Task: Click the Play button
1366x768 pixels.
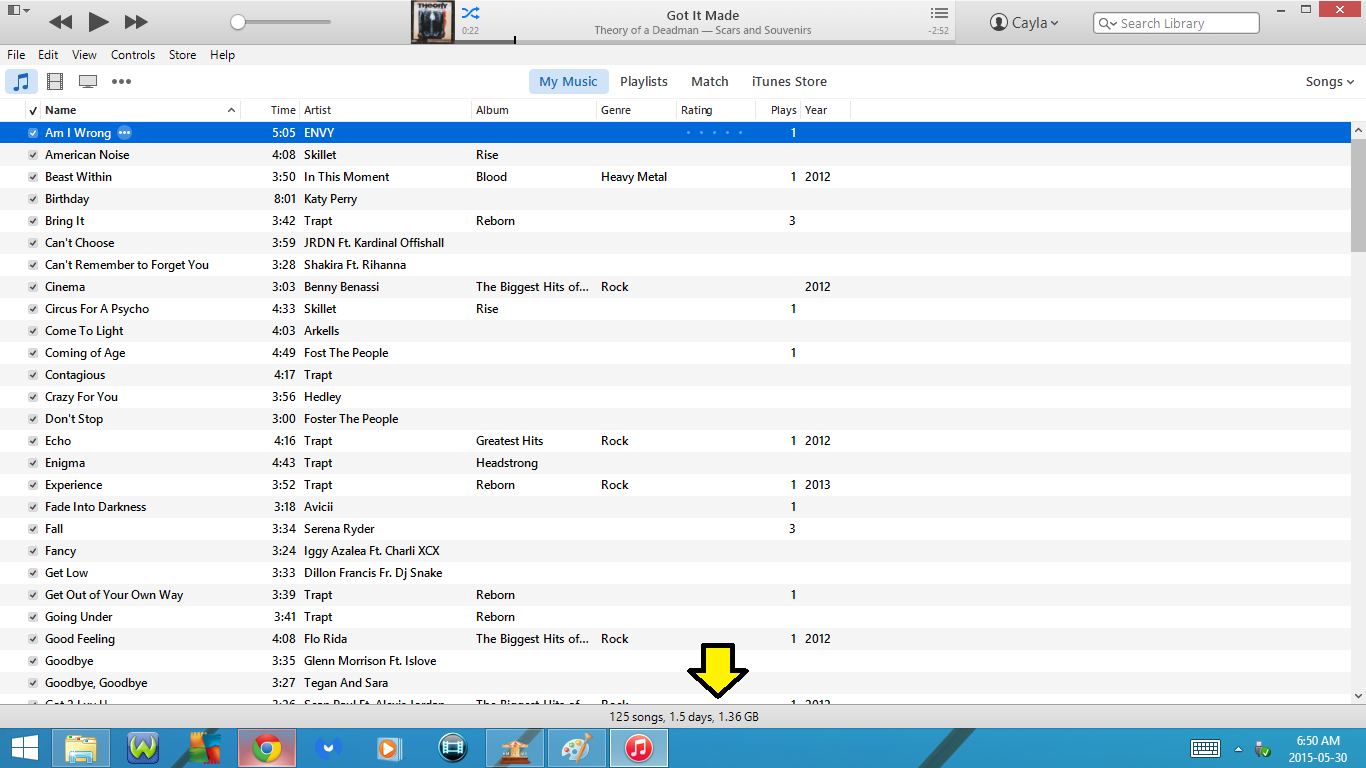Action: (98, 22)
